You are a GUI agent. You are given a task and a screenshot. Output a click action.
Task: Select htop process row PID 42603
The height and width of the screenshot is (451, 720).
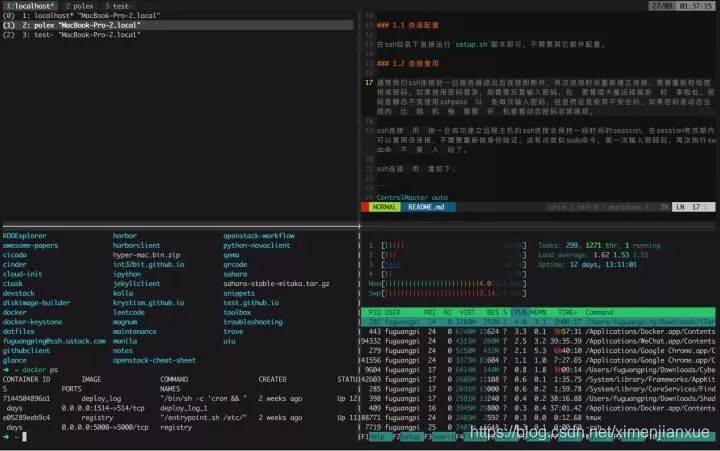(x=538, y=379)
